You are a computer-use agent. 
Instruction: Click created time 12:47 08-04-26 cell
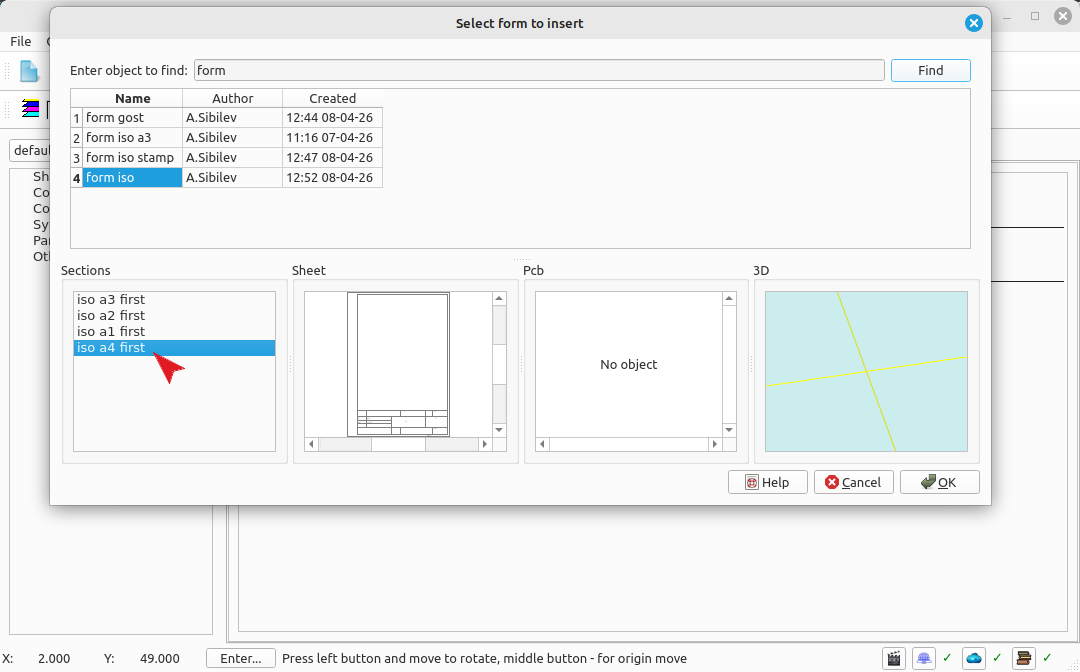(332, 158)
